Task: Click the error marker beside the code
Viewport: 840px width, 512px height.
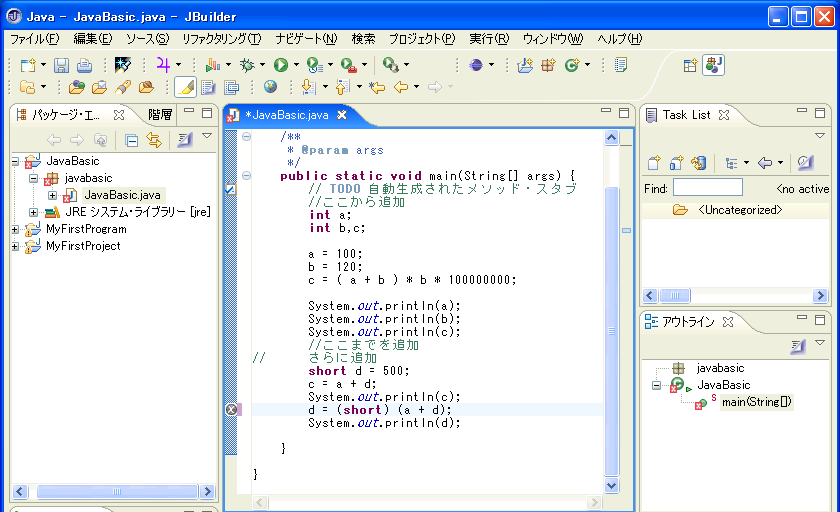Action: (231, 409)
